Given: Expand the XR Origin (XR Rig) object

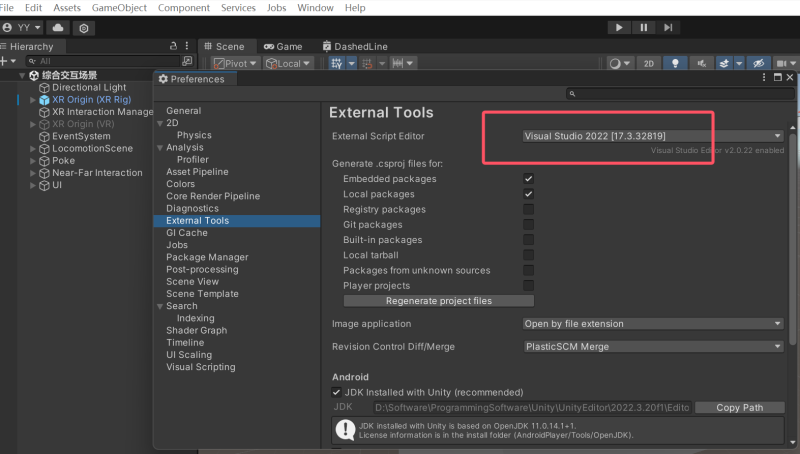Looking at the screenshot, I should (32, 100).
